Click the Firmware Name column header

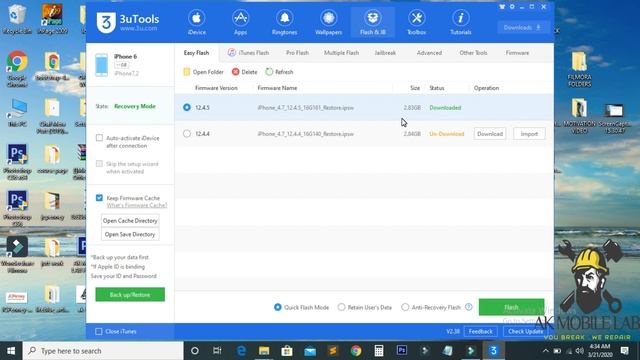277,88
